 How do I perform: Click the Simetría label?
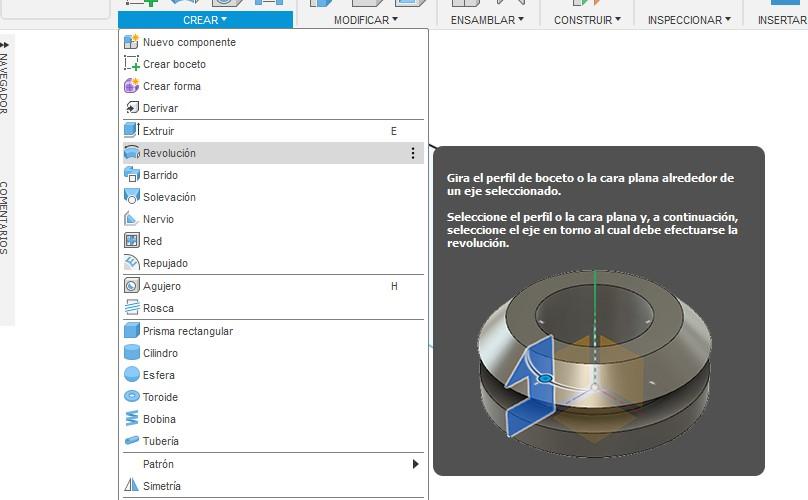tap(162, 486)
